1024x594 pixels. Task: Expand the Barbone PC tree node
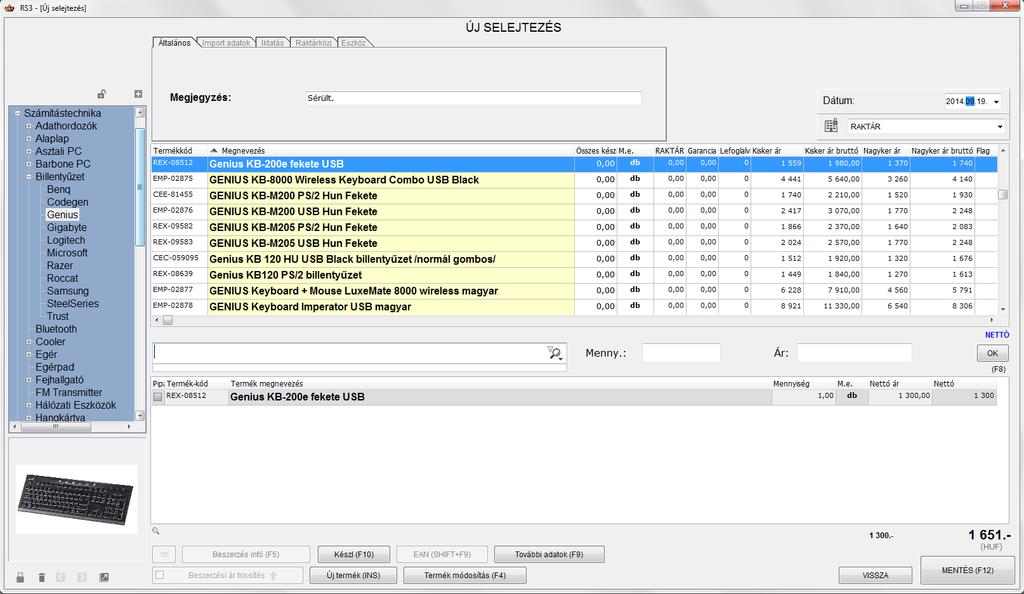click(x=29, y=164)
